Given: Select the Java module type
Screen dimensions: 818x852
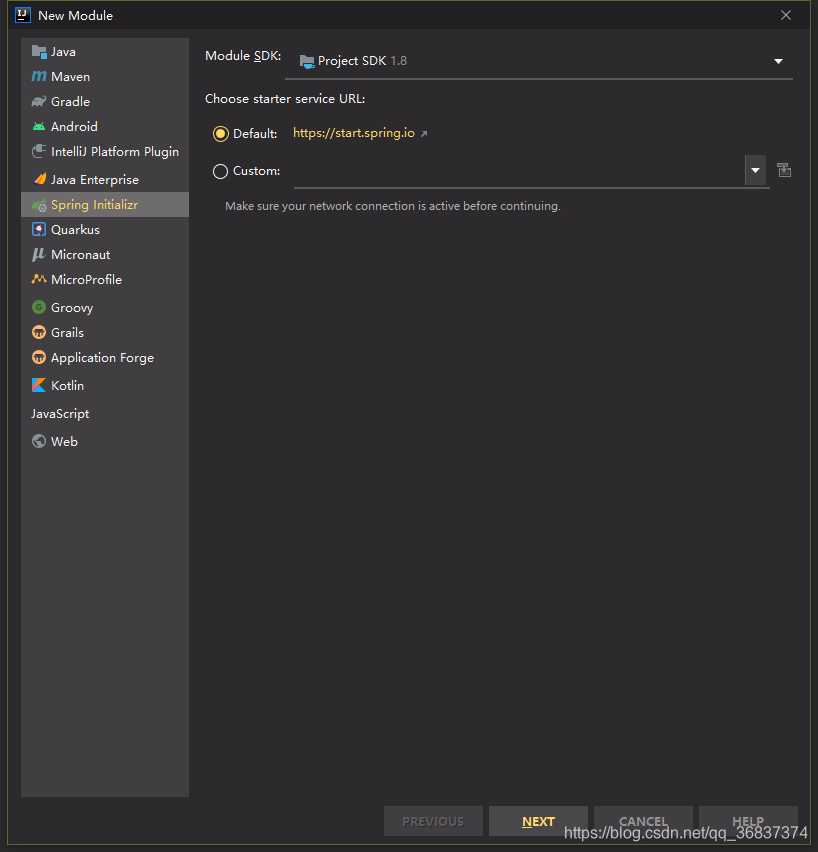Looking at the screenshot, I should pos(105,52).
